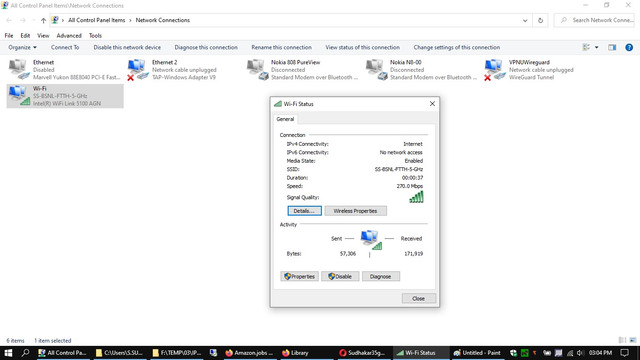
Task: Select the Ethernet adapter icon
Action: 19,69
